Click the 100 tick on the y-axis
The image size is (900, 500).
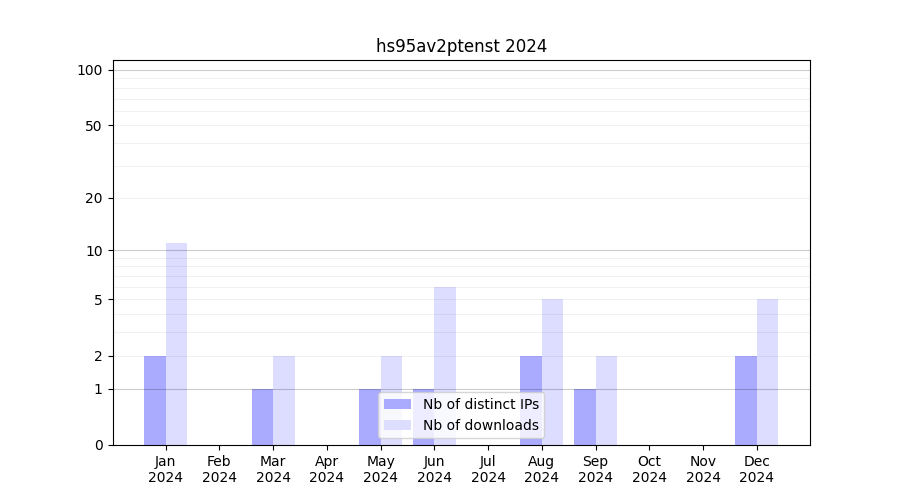pyautogui.click(x=90, y=70)
